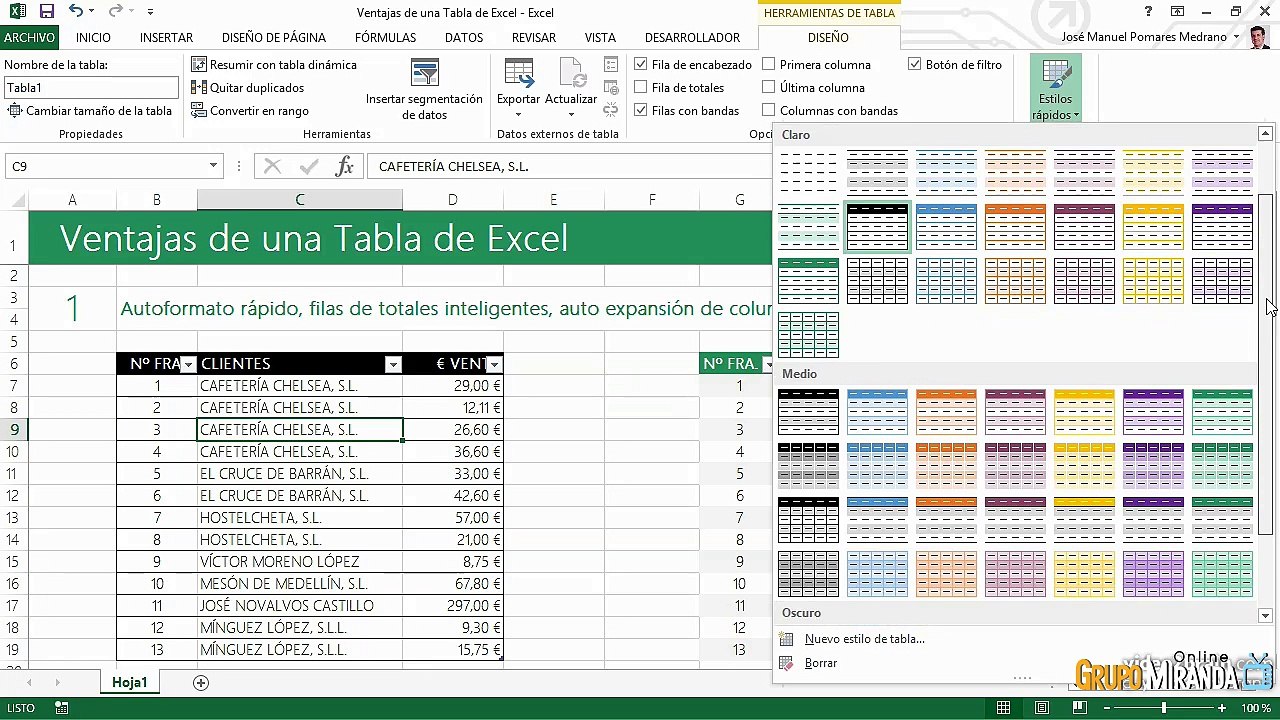Enable Última columna checkbox
Image resolution: width=1280 pixels, height=720 pixels.
[769, 88]
